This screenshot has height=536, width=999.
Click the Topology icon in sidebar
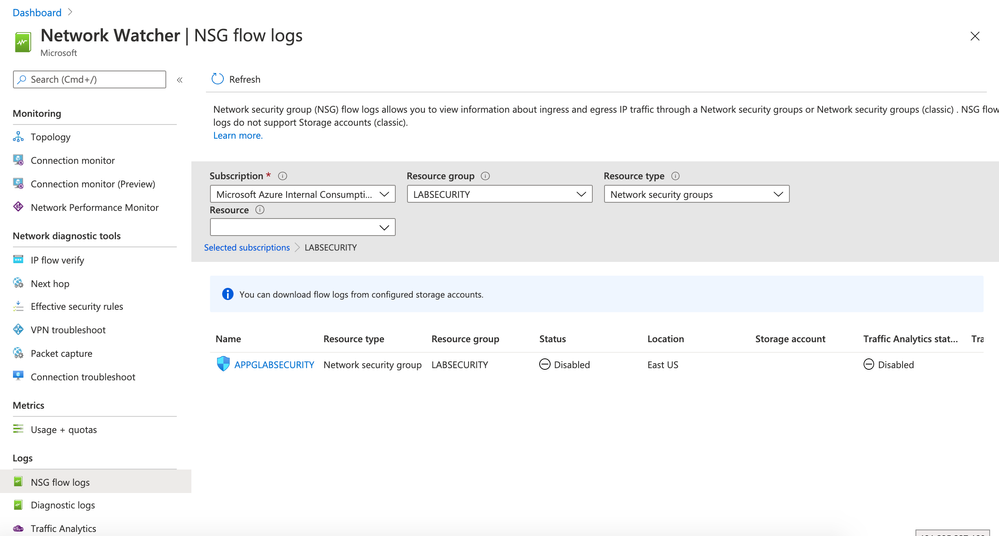click(x=18, y=137)
